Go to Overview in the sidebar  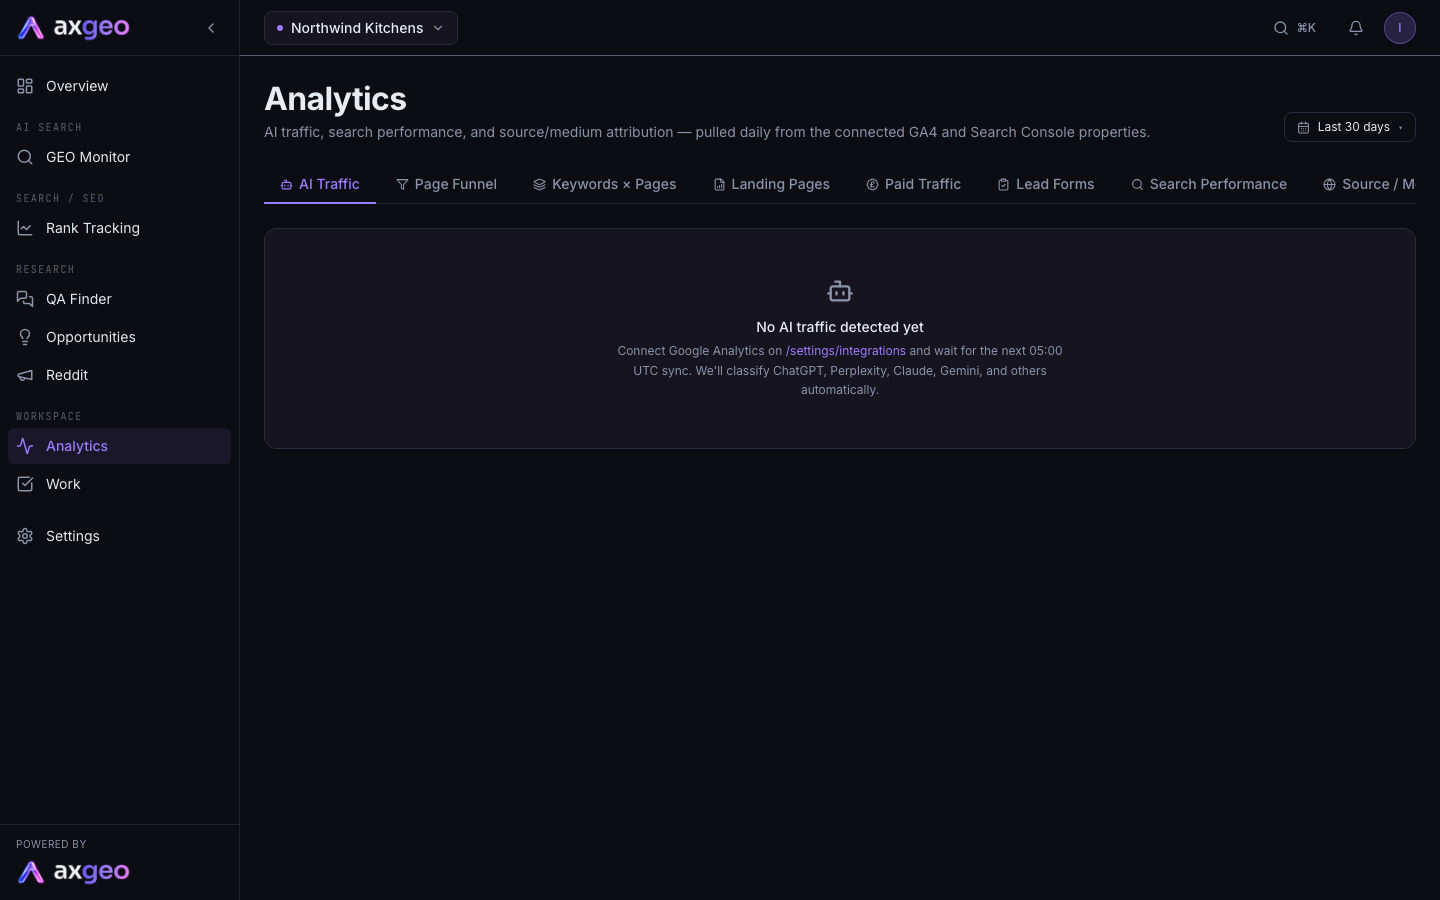pos(119,86)
